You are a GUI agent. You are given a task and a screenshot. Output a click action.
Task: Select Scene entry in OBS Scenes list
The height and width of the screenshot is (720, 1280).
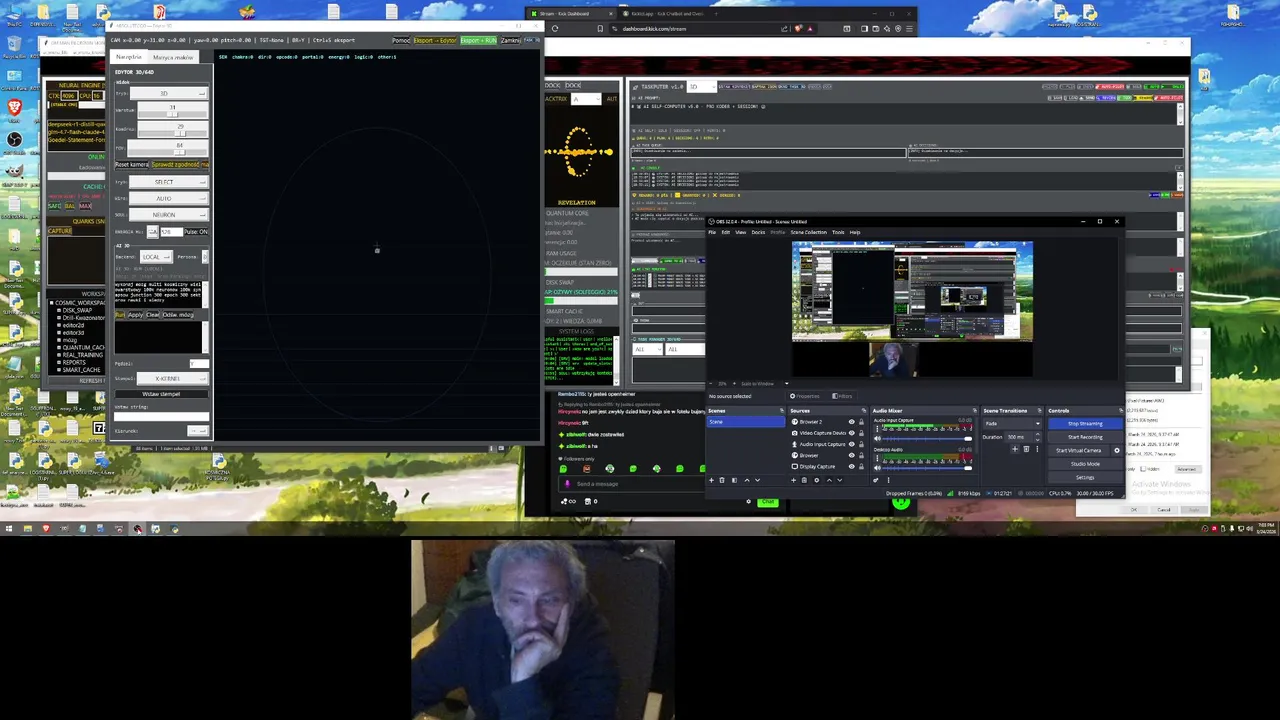click(x=746, y=422)
